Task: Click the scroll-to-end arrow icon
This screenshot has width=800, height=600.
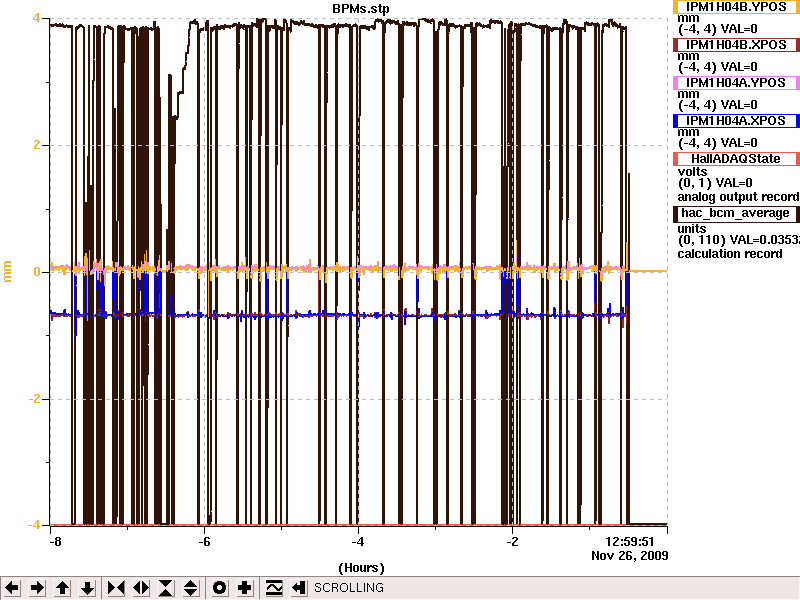Action: pyautogui.click(x=299, y=588)
